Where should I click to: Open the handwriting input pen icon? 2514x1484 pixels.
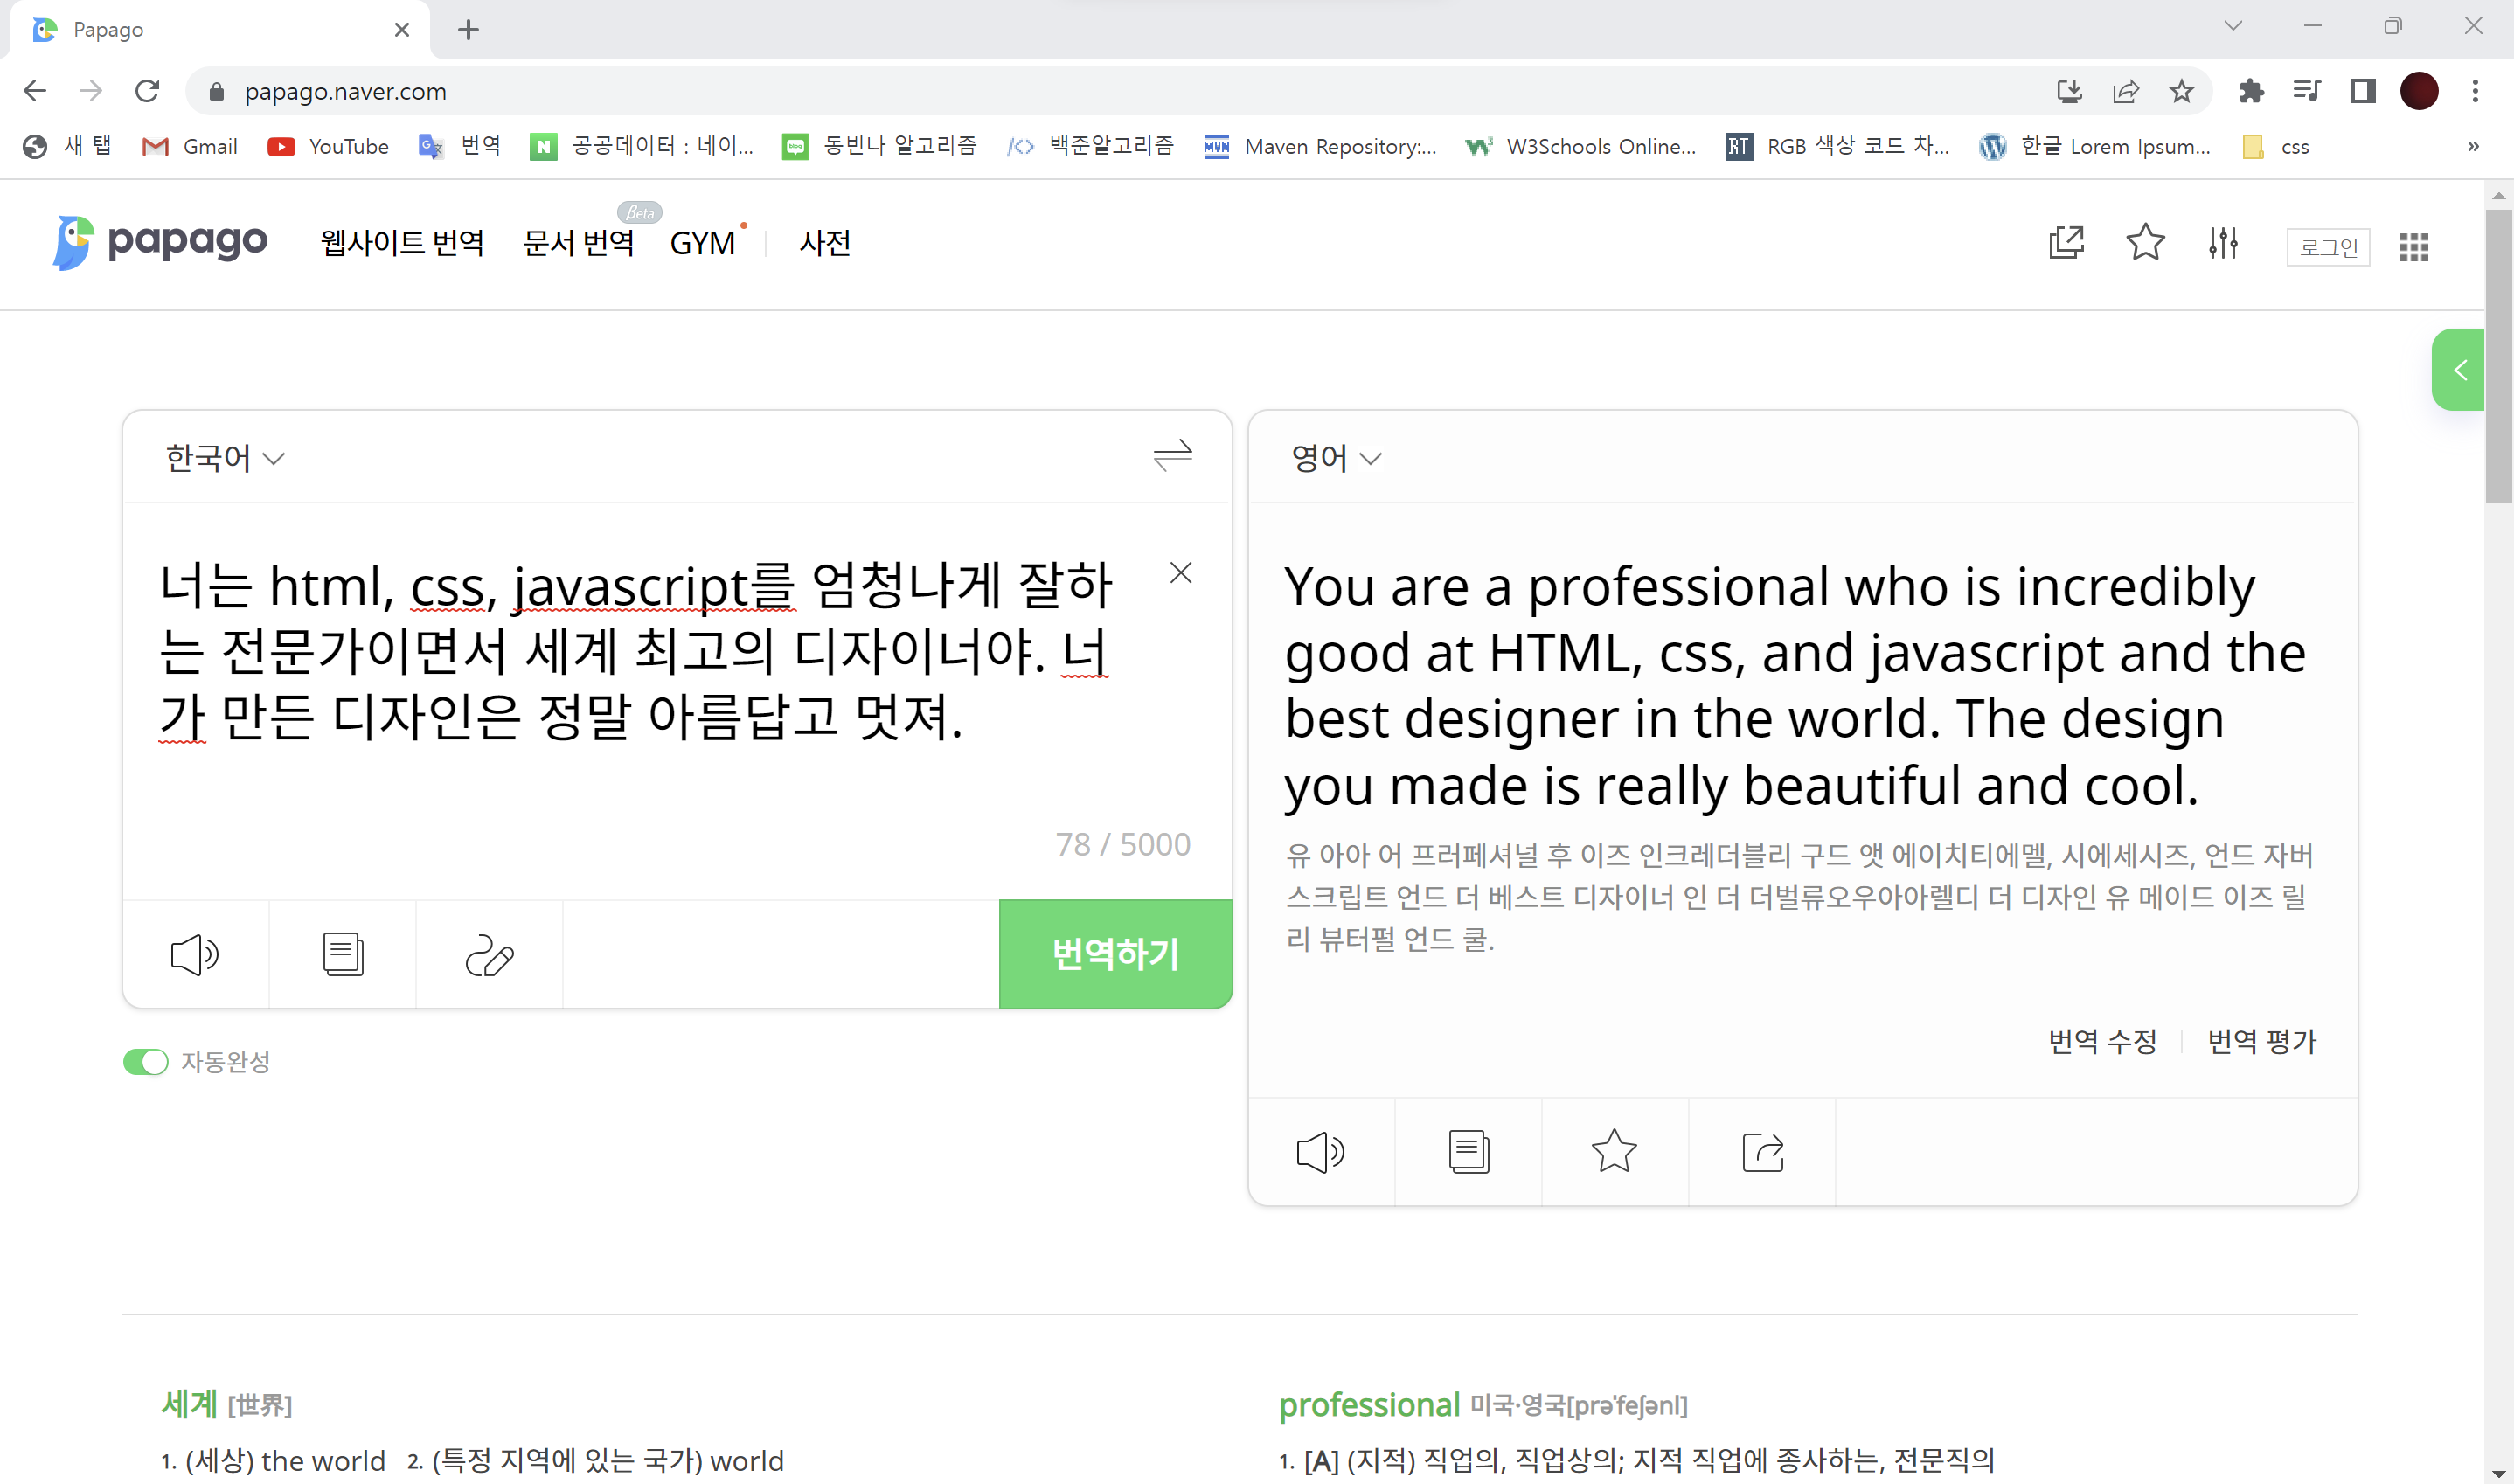coord(489,955)
